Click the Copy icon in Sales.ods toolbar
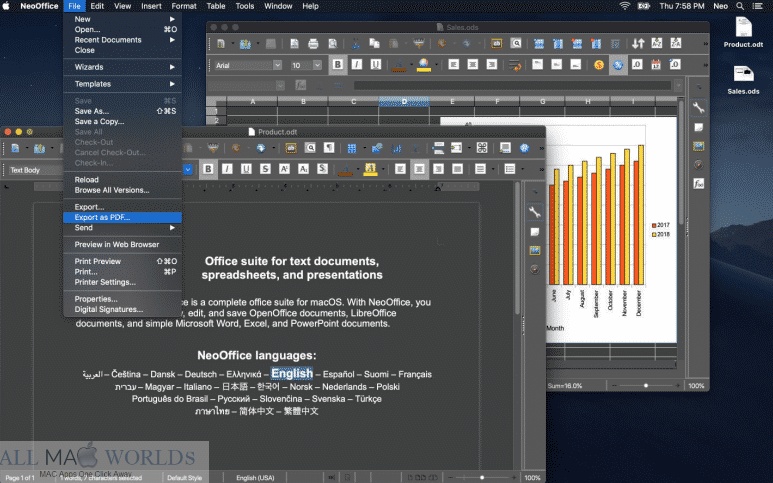 [375, 44]
